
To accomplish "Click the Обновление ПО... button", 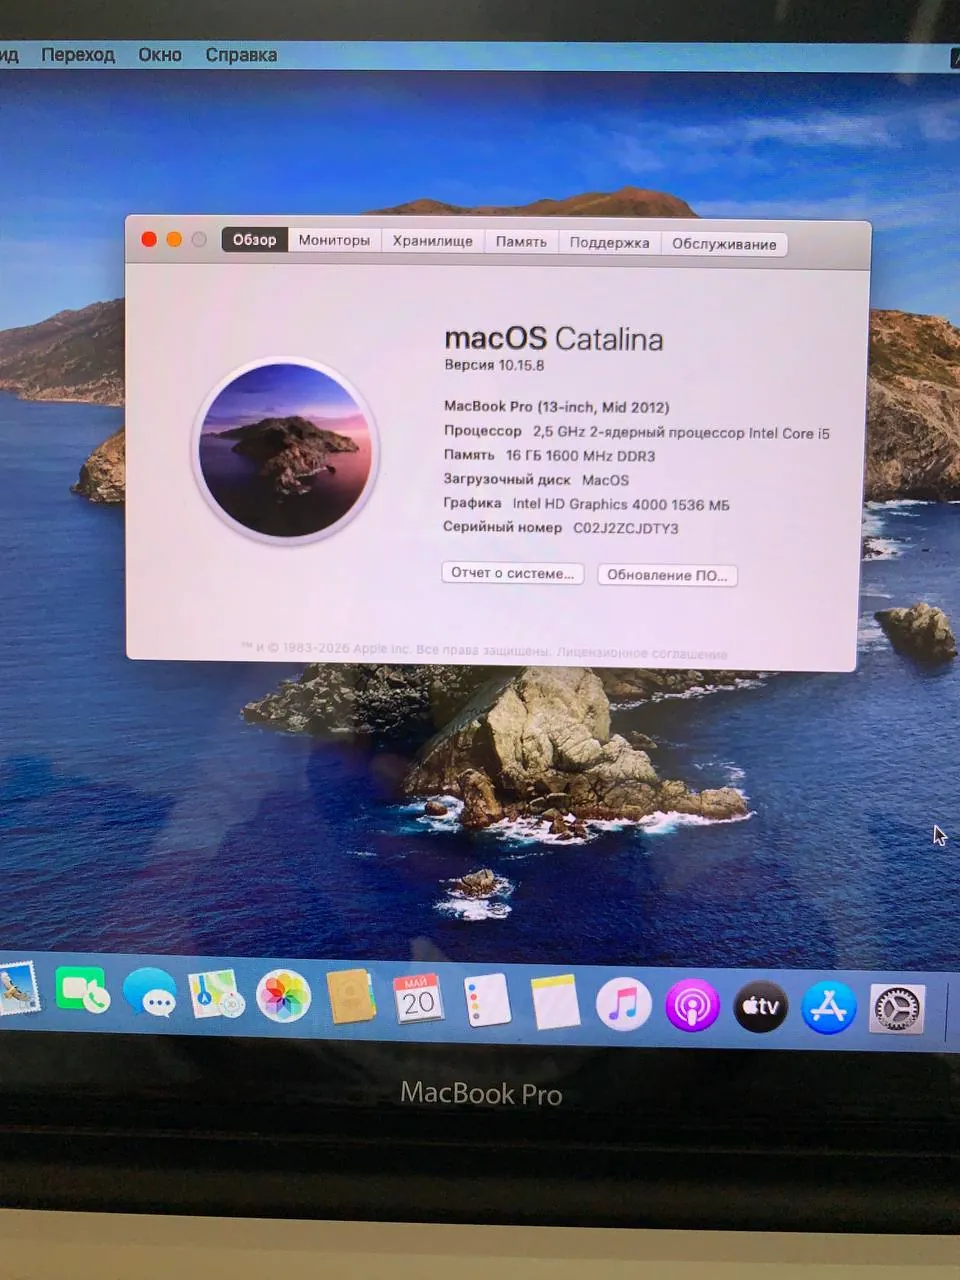I will coord(667,575).
